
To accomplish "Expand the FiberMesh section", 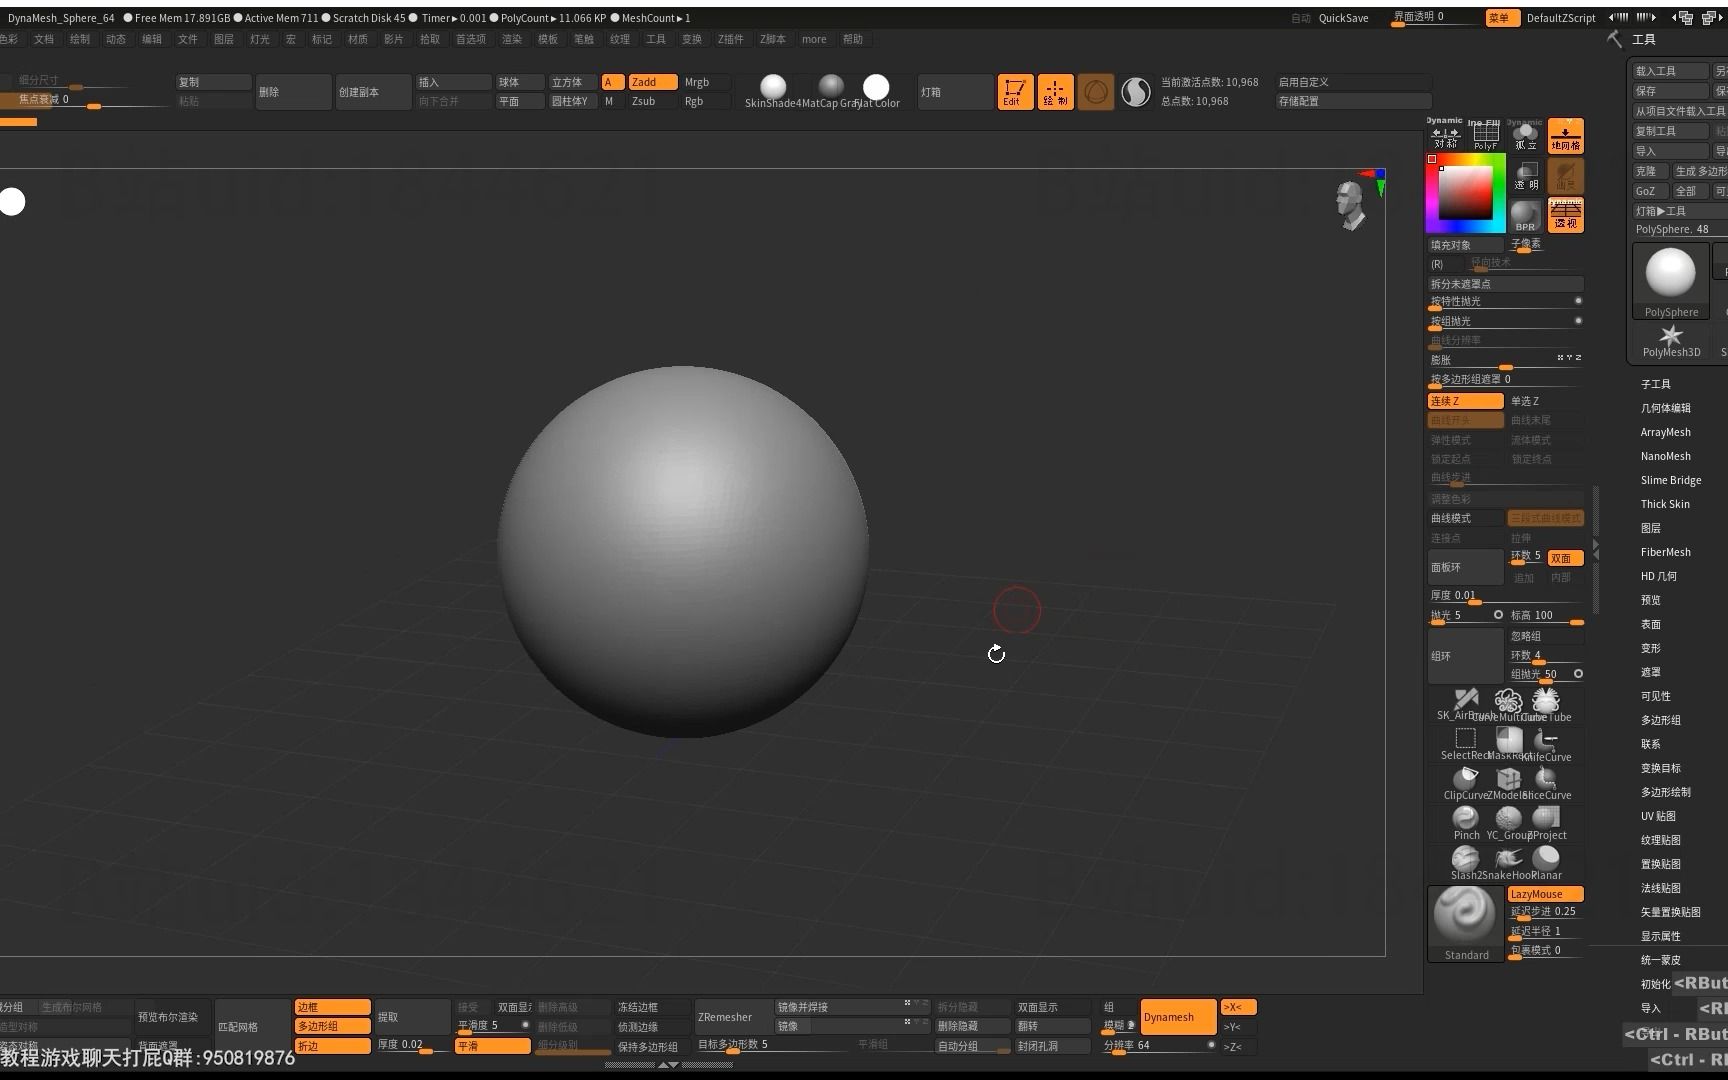I will pos(1665,551).
